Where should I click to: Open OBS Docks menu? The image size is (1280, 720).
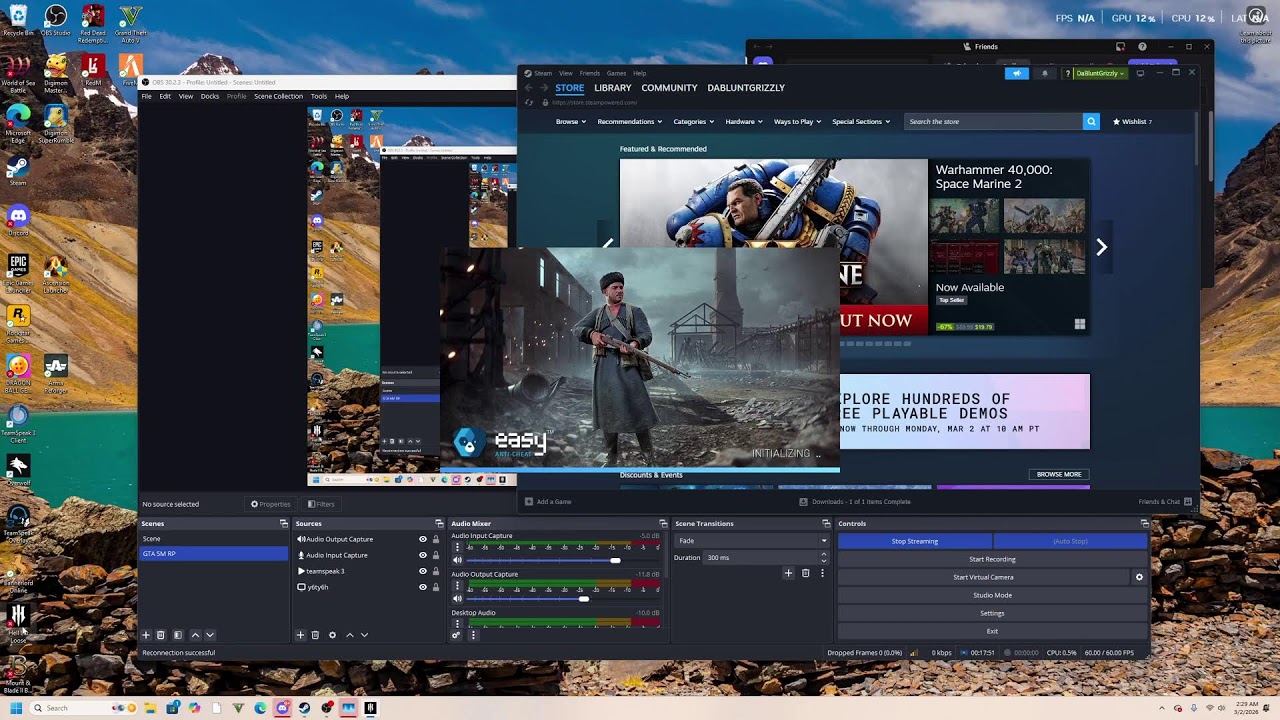[x=210, y=96]
